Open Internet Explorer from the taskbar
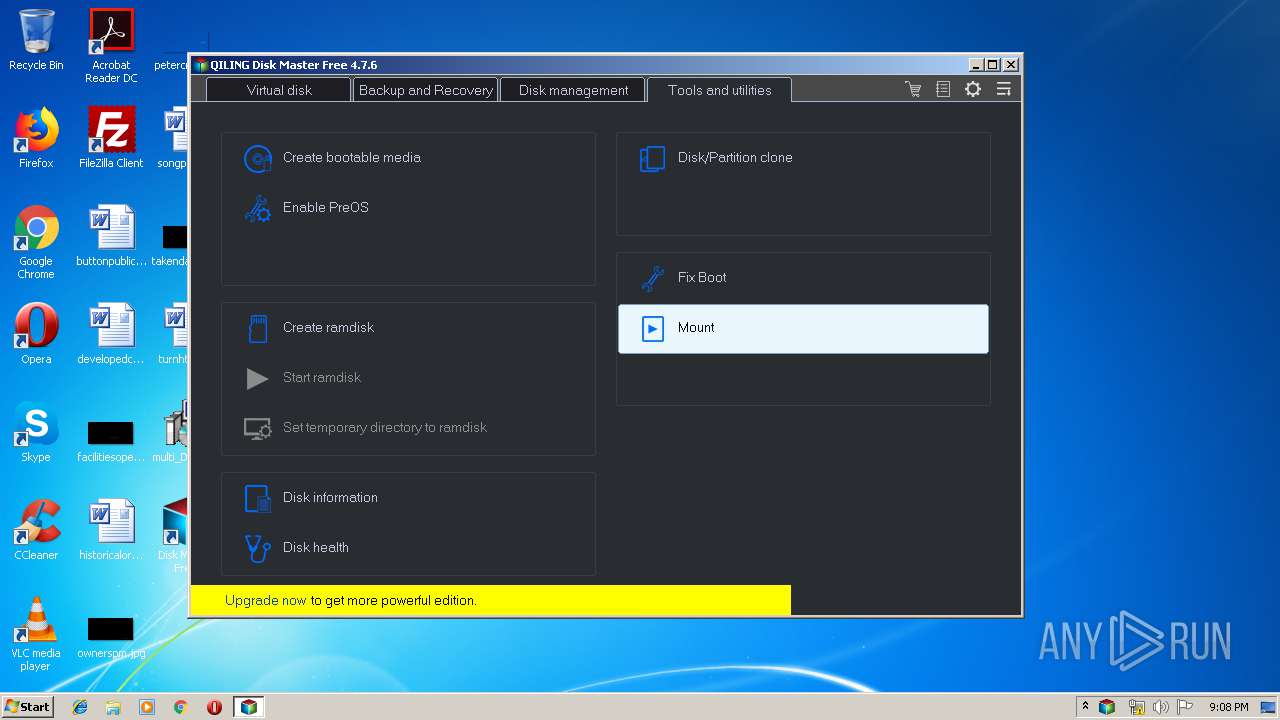Image resolution: width=1280 pixels, height=720 pixels. [x=80, y=707]
